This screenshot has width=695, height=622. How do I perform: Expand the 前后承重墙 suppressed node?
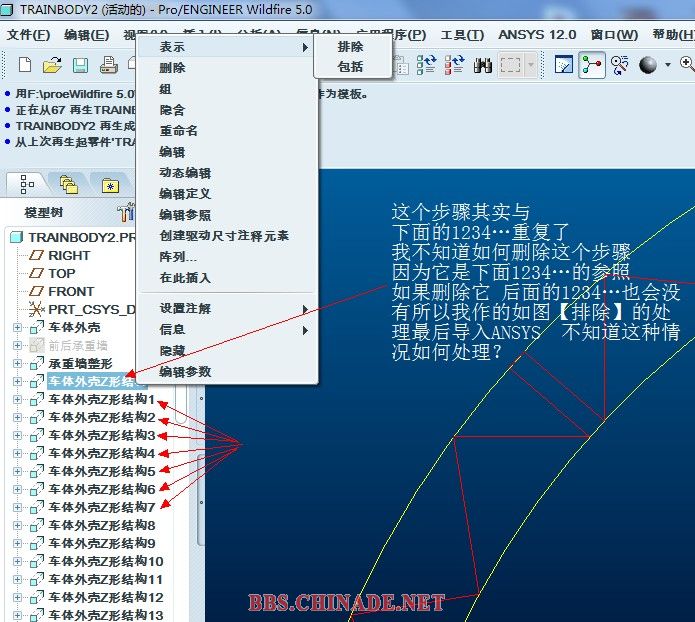(17, 345)
